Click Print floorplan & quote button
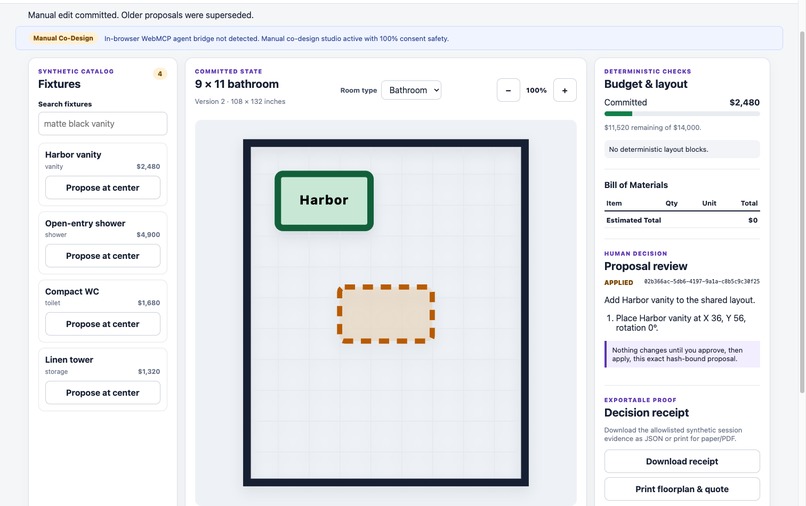 [682, 489]
